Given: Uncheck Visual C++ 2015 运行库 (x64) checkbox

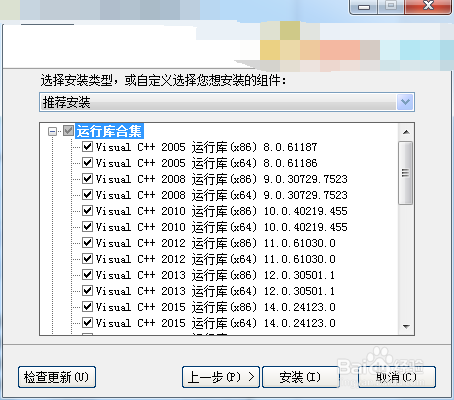Looking at the screenshot, I should click(x=87, y=323).
